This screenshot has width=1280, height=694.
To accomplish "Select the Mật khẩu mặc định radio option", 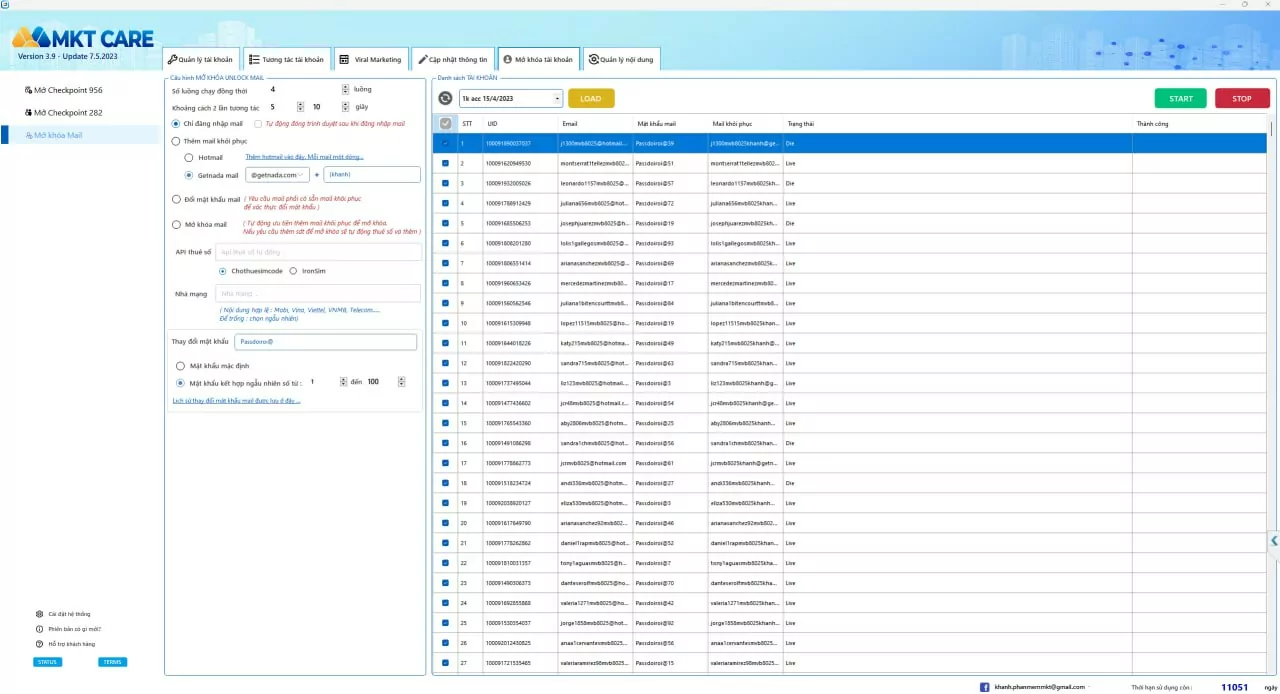I will (180, 366).
